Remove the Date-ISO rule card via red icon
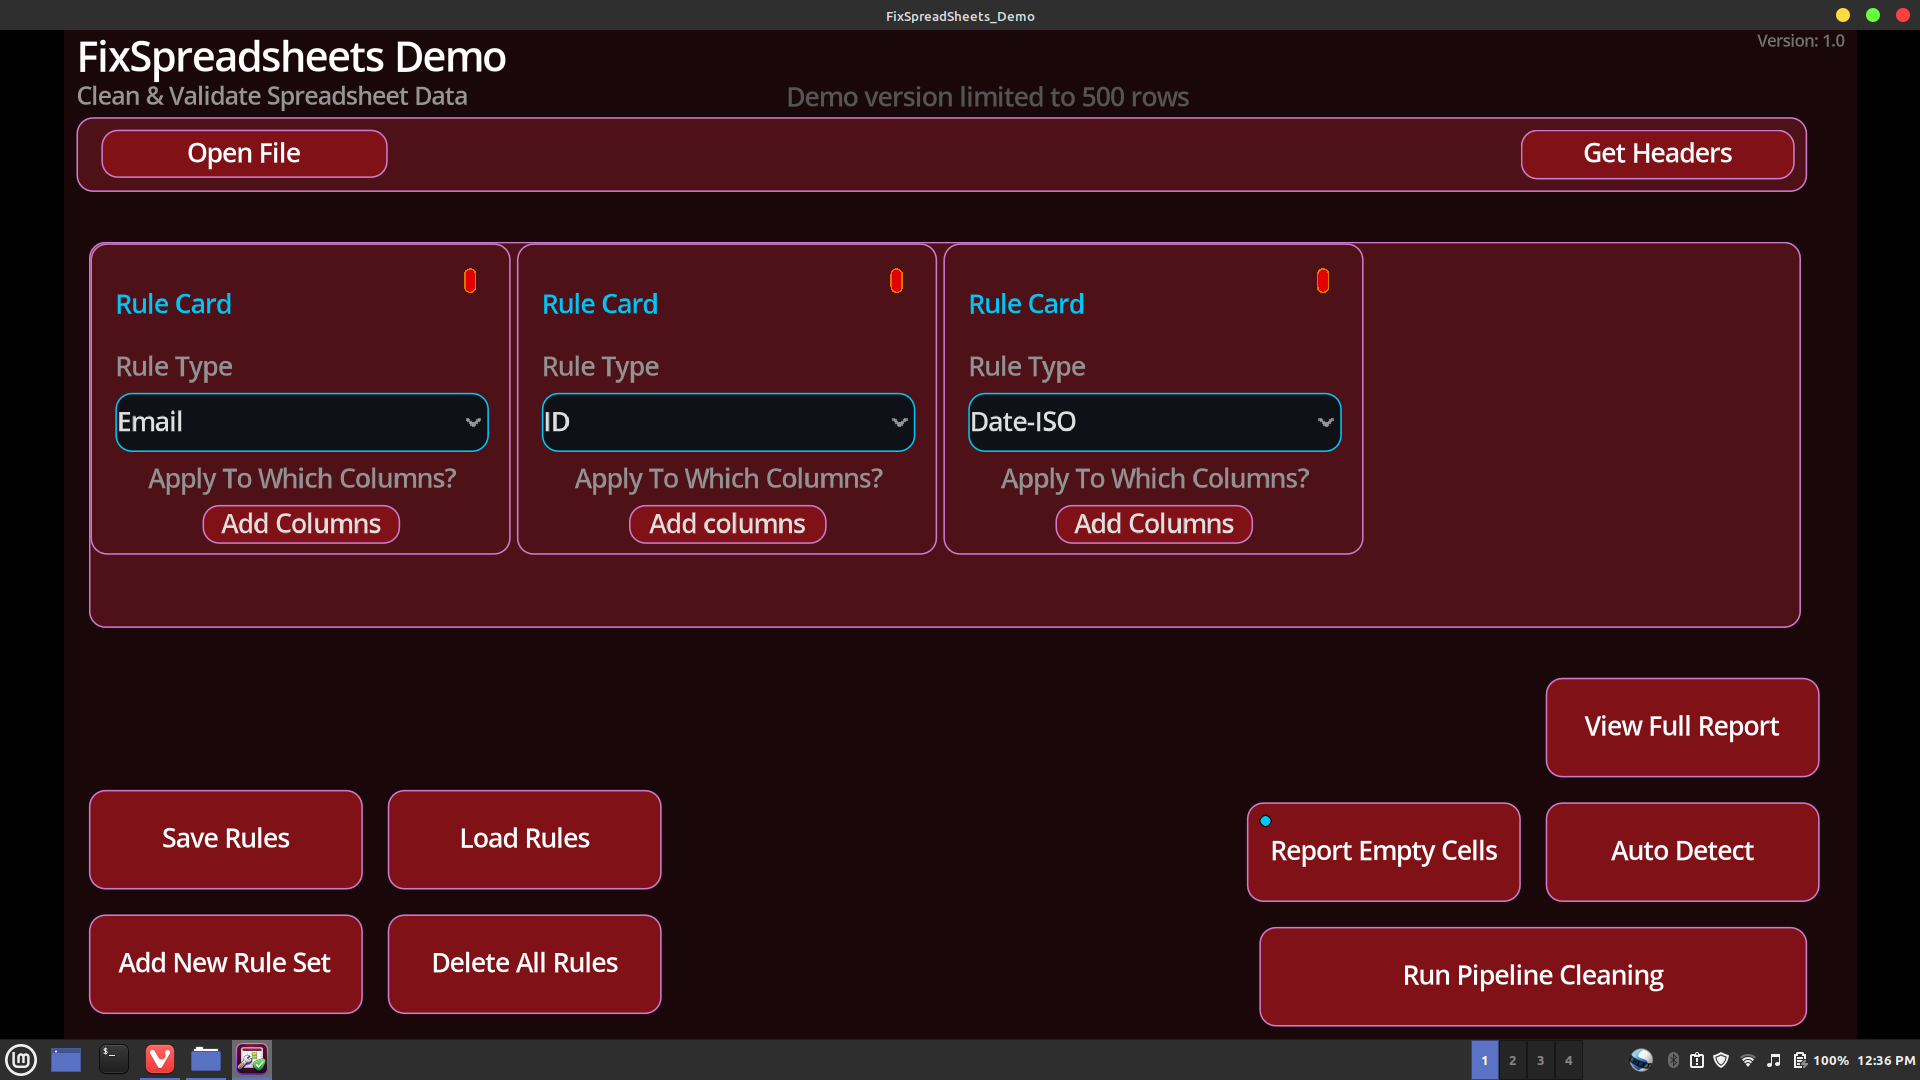Viewport: 1920px width, 1080px height. pyautogui.click(x=1322, y=281)
